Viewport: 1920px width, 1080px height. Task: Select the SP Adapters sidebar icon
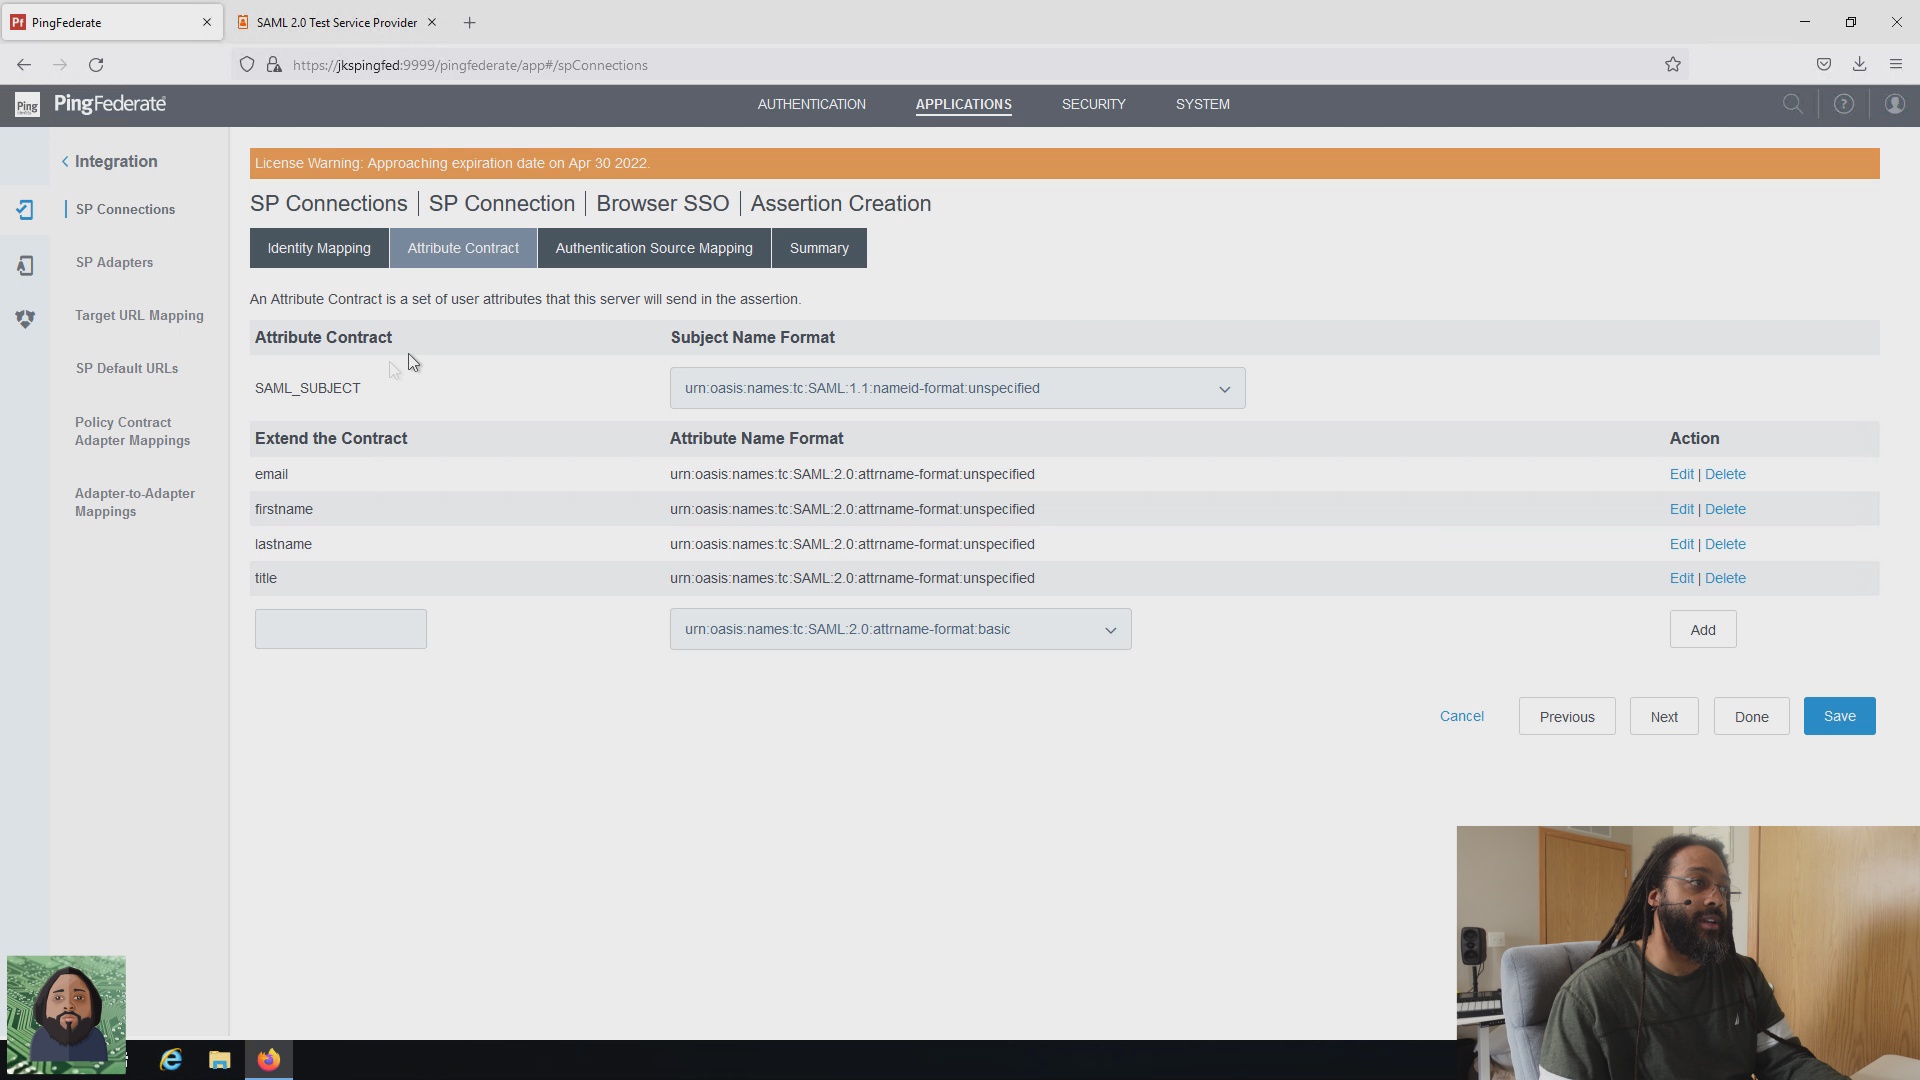click(x=25, y=265)
